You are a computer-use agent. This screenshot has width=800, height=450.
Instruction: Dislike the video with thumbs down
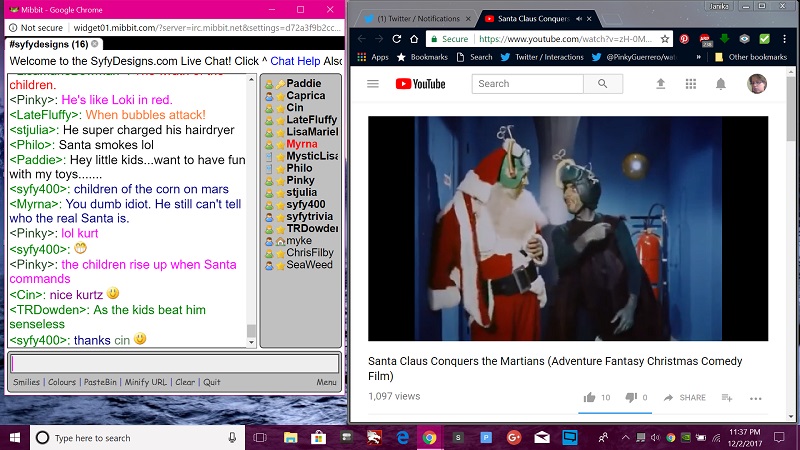tap(631, 397)
